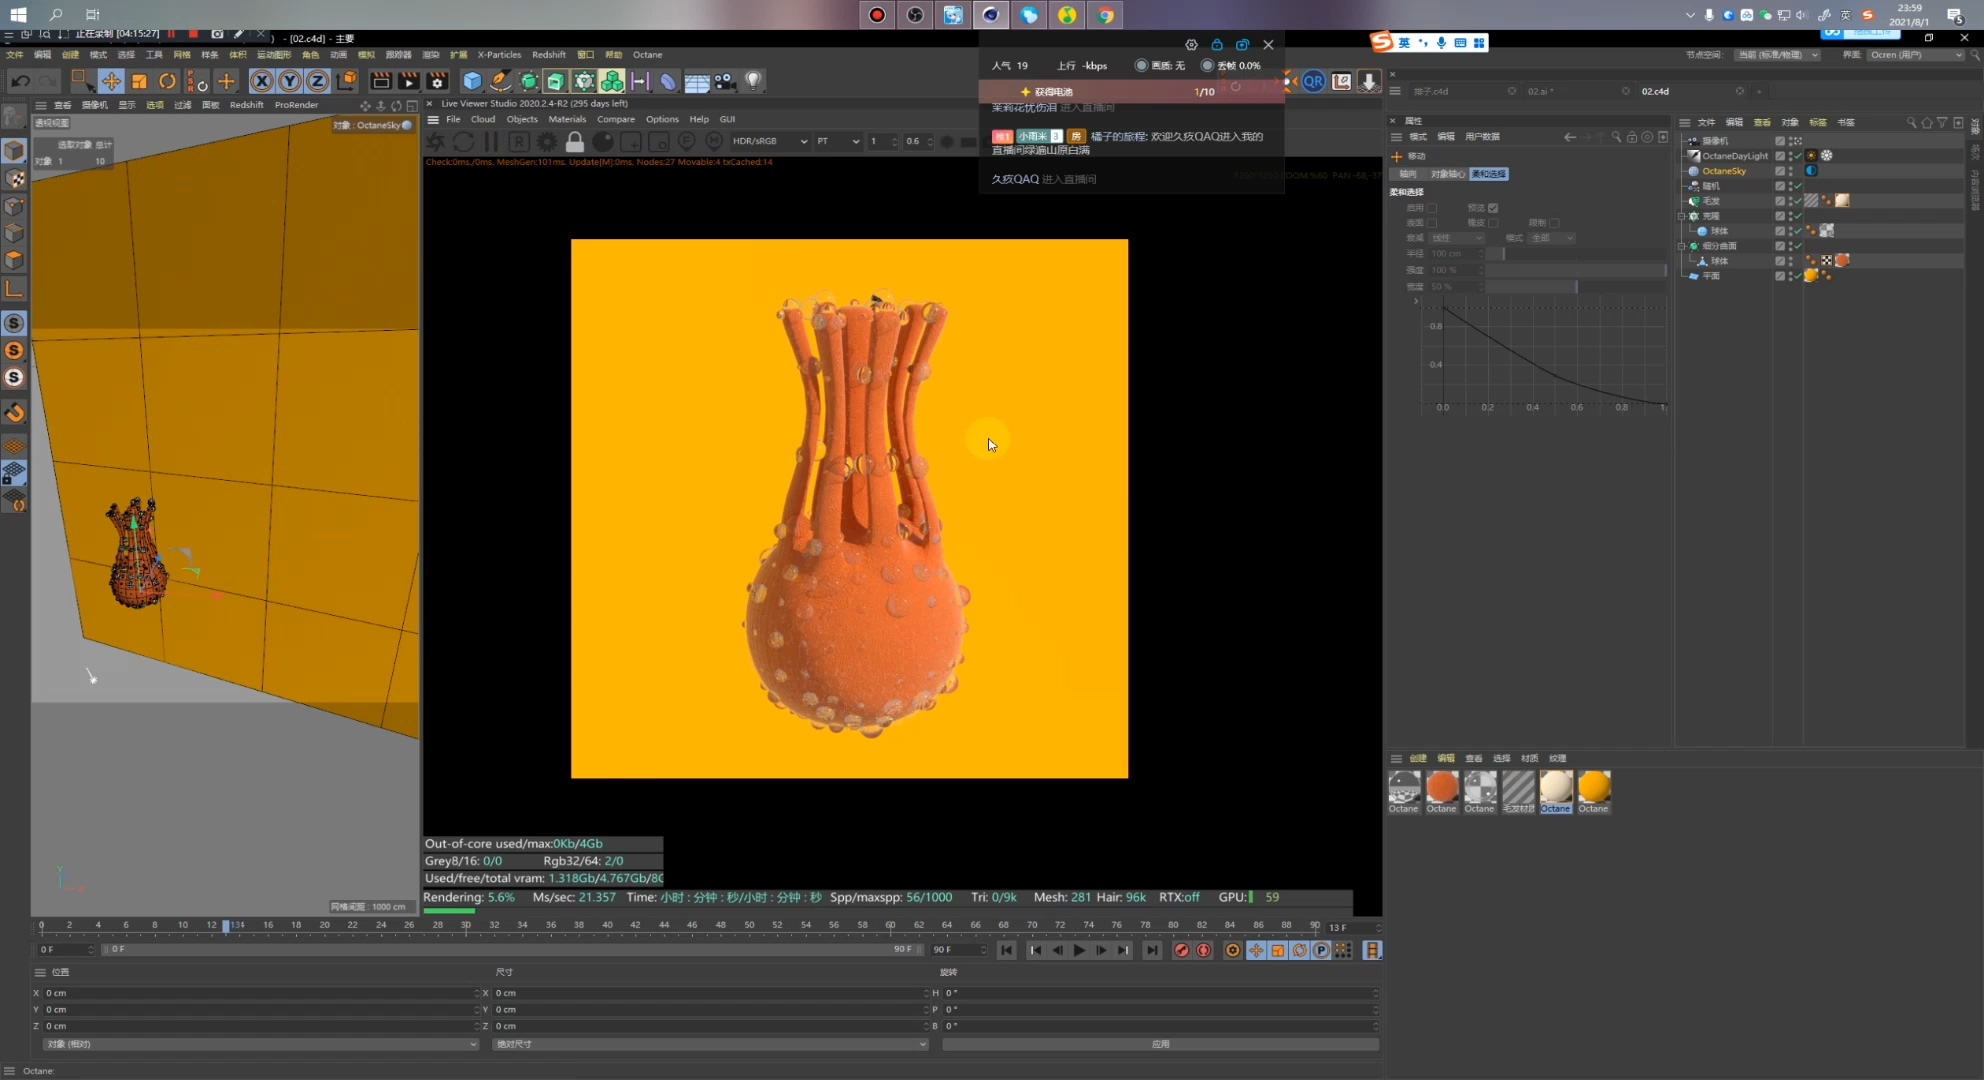Click OctaneDayLight's sun tag icon

(x=1811, y=156)
